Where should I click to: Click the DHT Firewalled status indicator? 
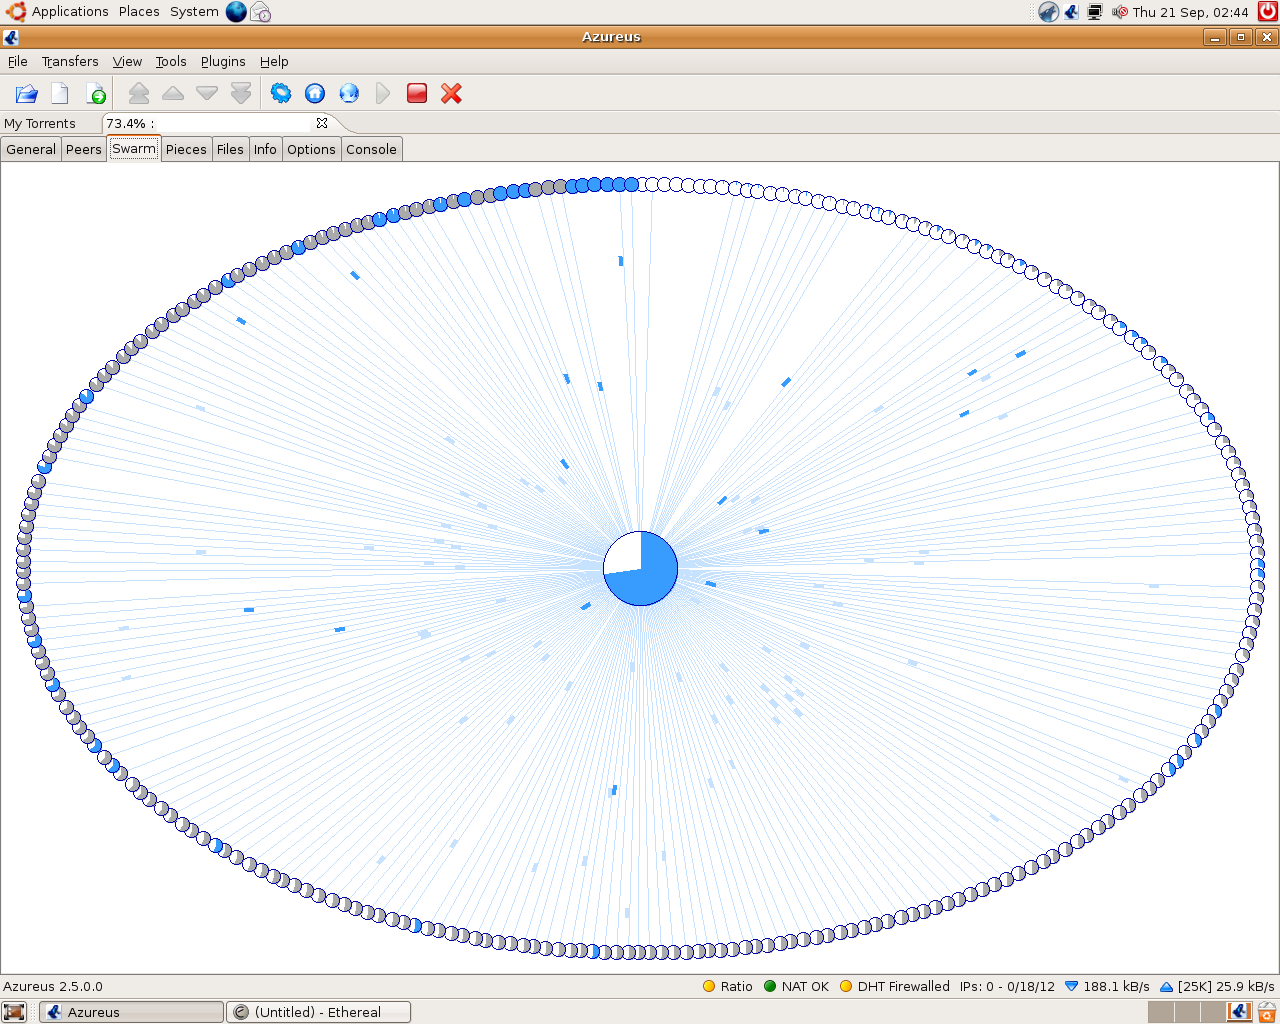point(895,987)
